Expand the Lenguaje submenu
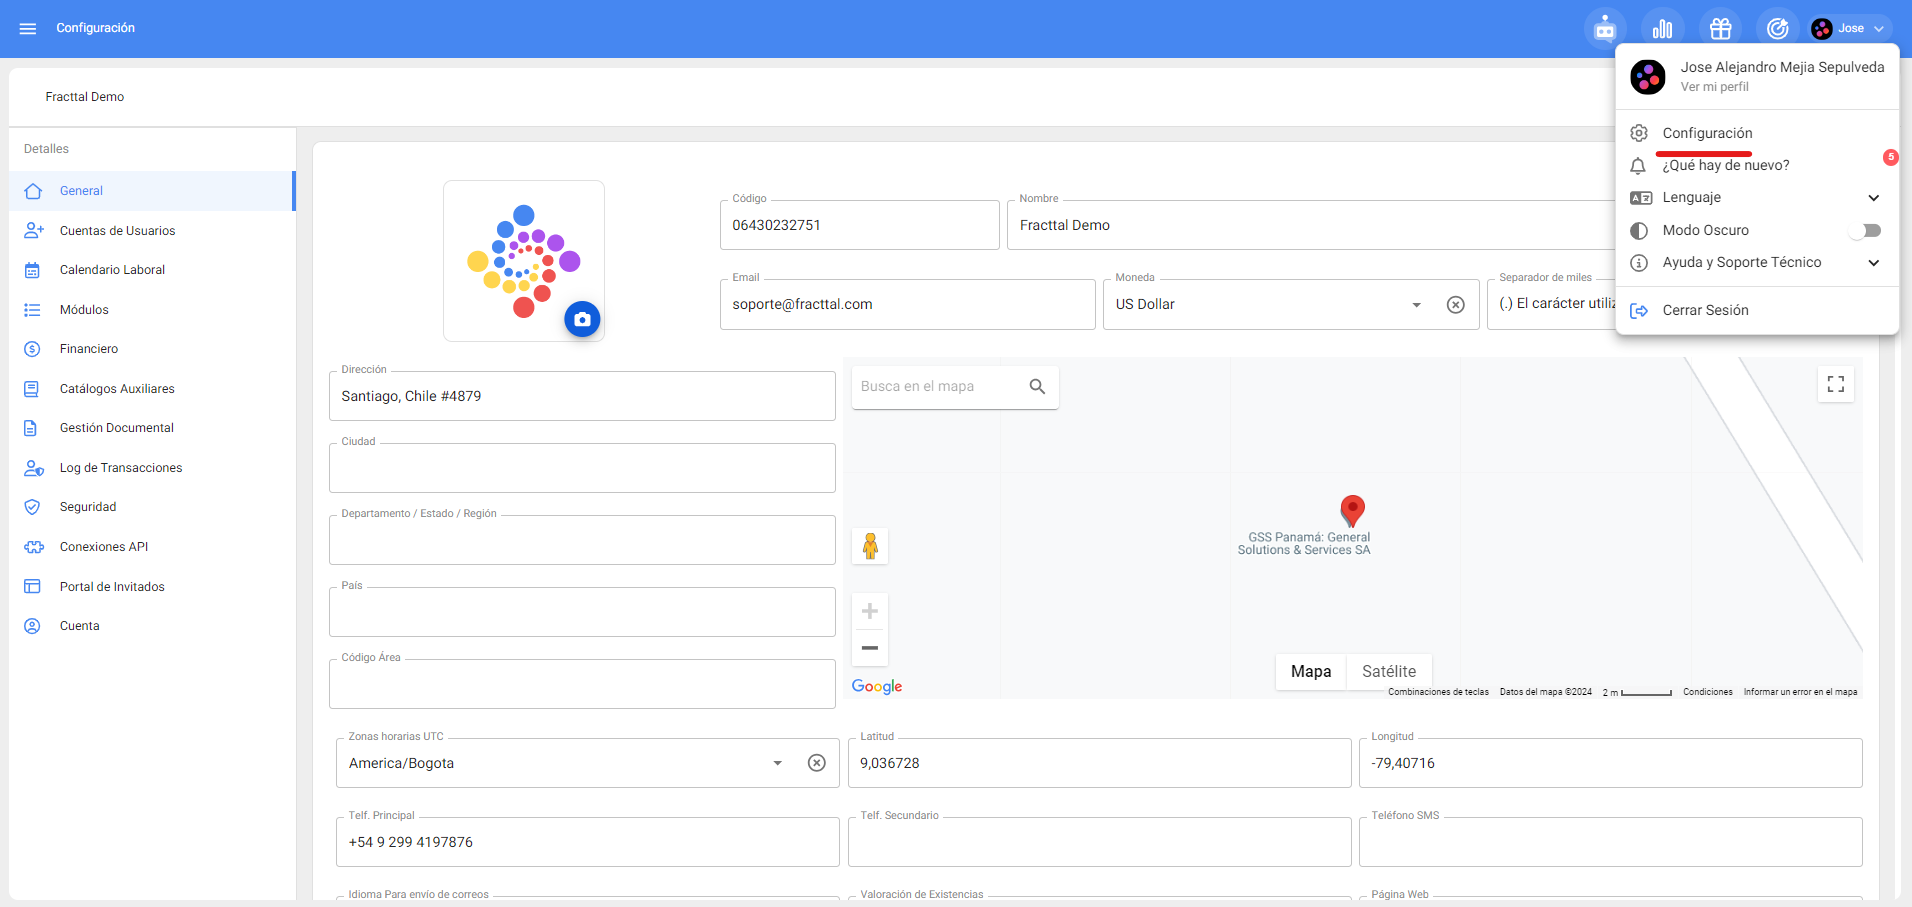The height and width of the screenshot is (907, 1912). click(x=1873, y=198)
